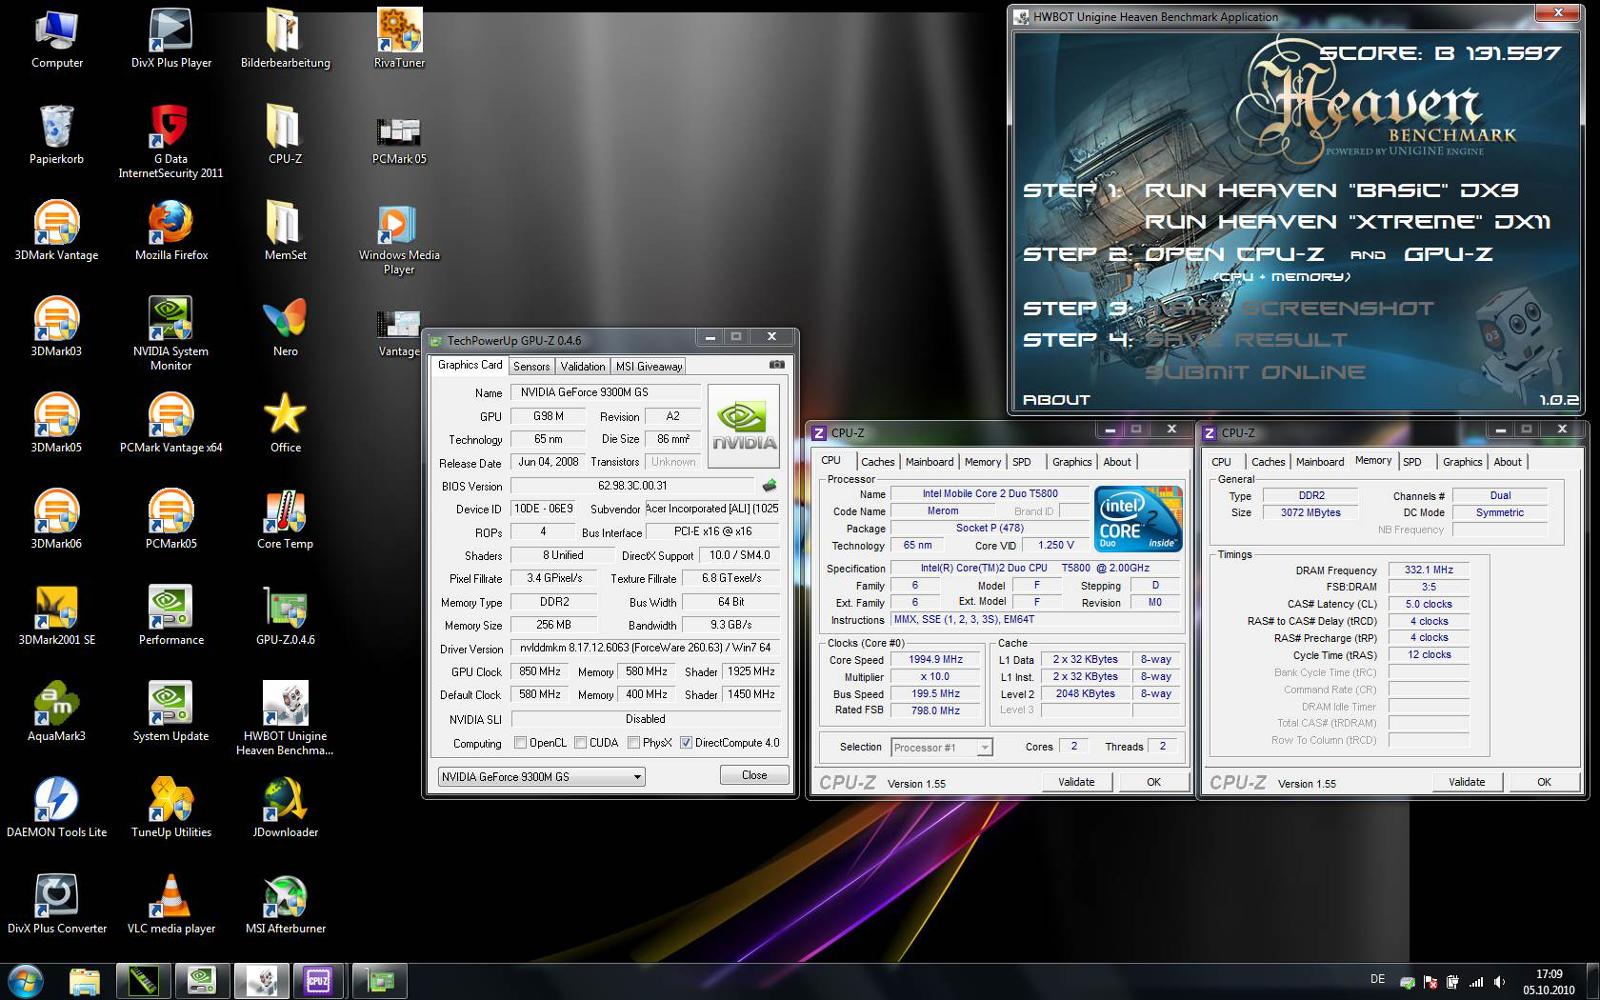Click the BIOS Version field in GPU-Z
This screenshot has width=1600, height=1000.
pos(632,486)
